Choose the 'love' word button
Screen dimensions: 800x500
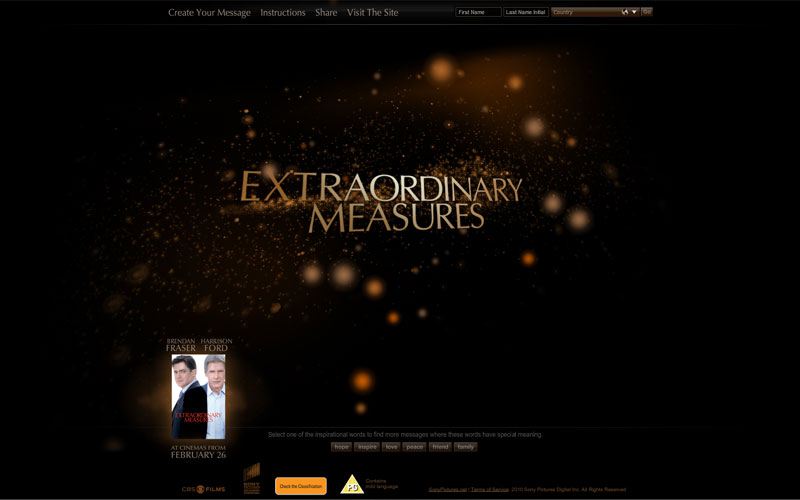[x=391, y=447]
